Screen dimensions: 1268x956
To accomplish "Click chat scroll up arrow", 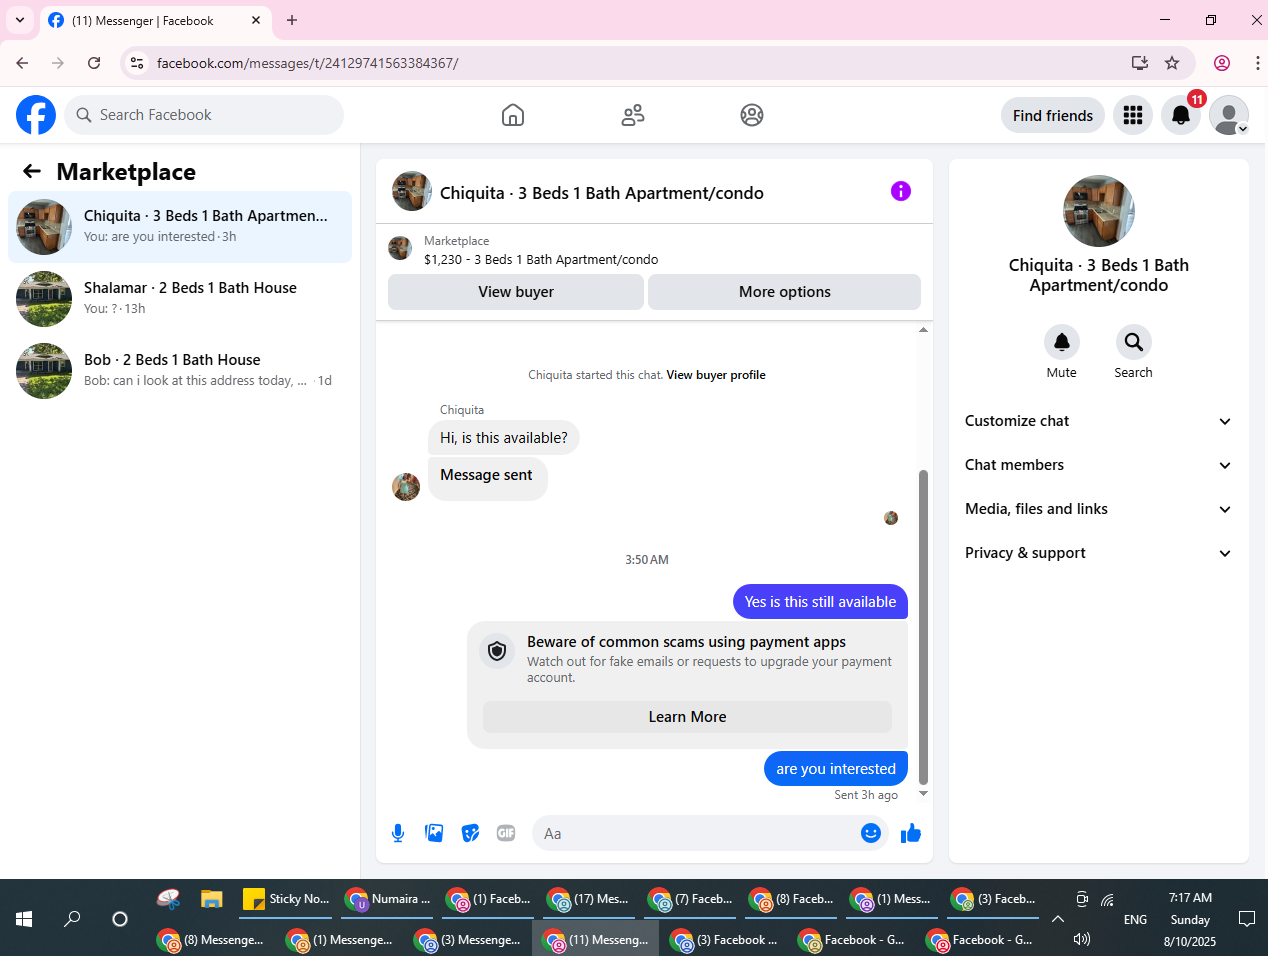I will point(923,329).
